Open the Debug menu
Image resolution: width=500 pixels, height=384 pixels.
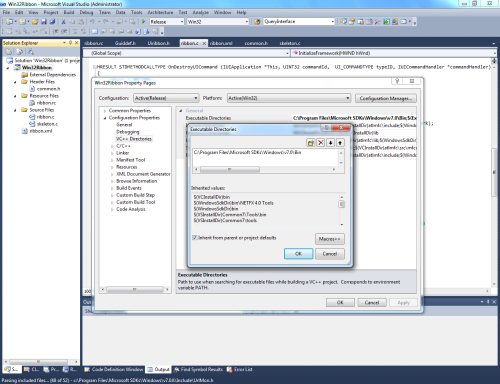86,12
